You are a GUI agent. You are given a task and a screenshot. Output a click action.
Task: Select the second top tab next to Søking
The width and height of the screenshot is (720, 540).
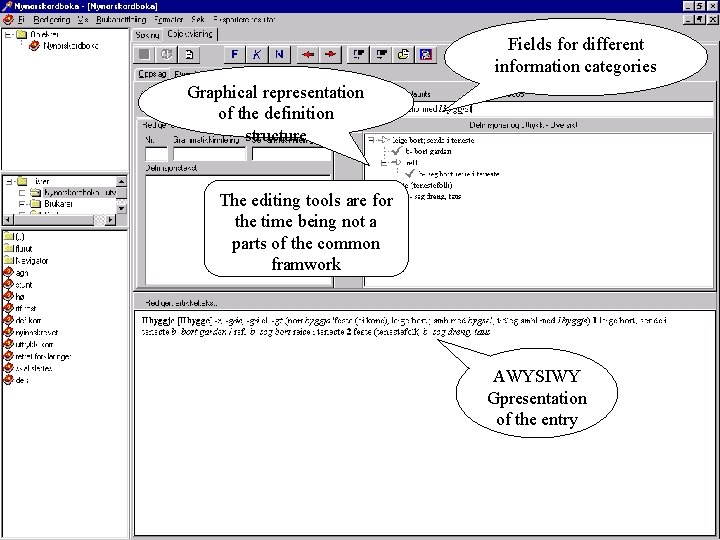click(x=190, y=34)
